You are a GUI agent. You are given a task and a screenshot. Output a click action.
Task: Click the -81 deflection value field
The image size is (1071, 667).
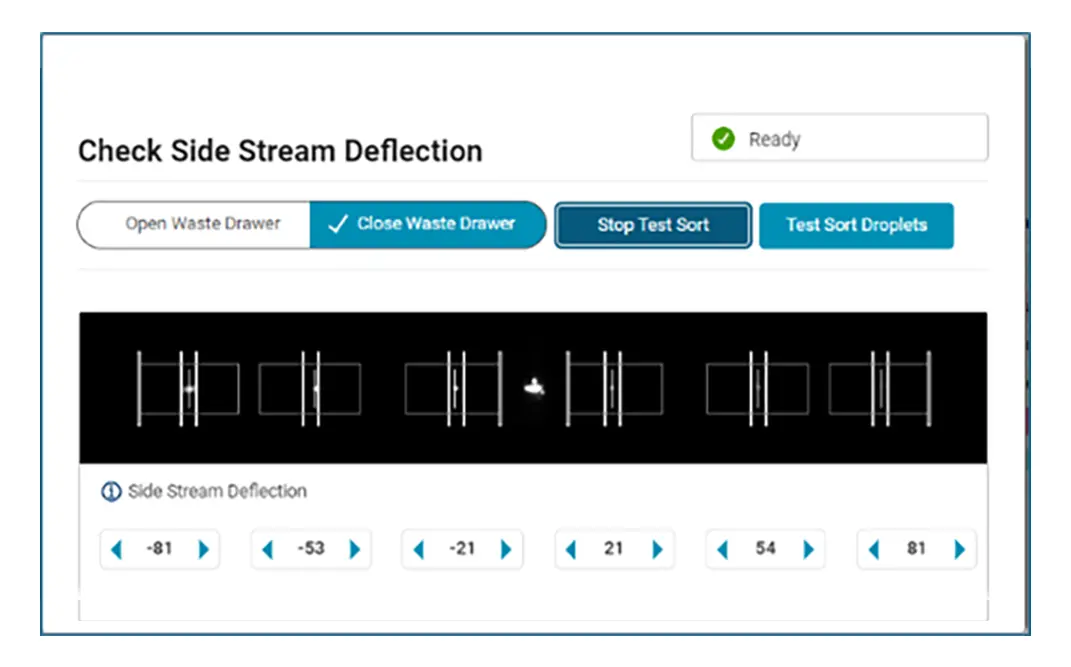point(160,549)
